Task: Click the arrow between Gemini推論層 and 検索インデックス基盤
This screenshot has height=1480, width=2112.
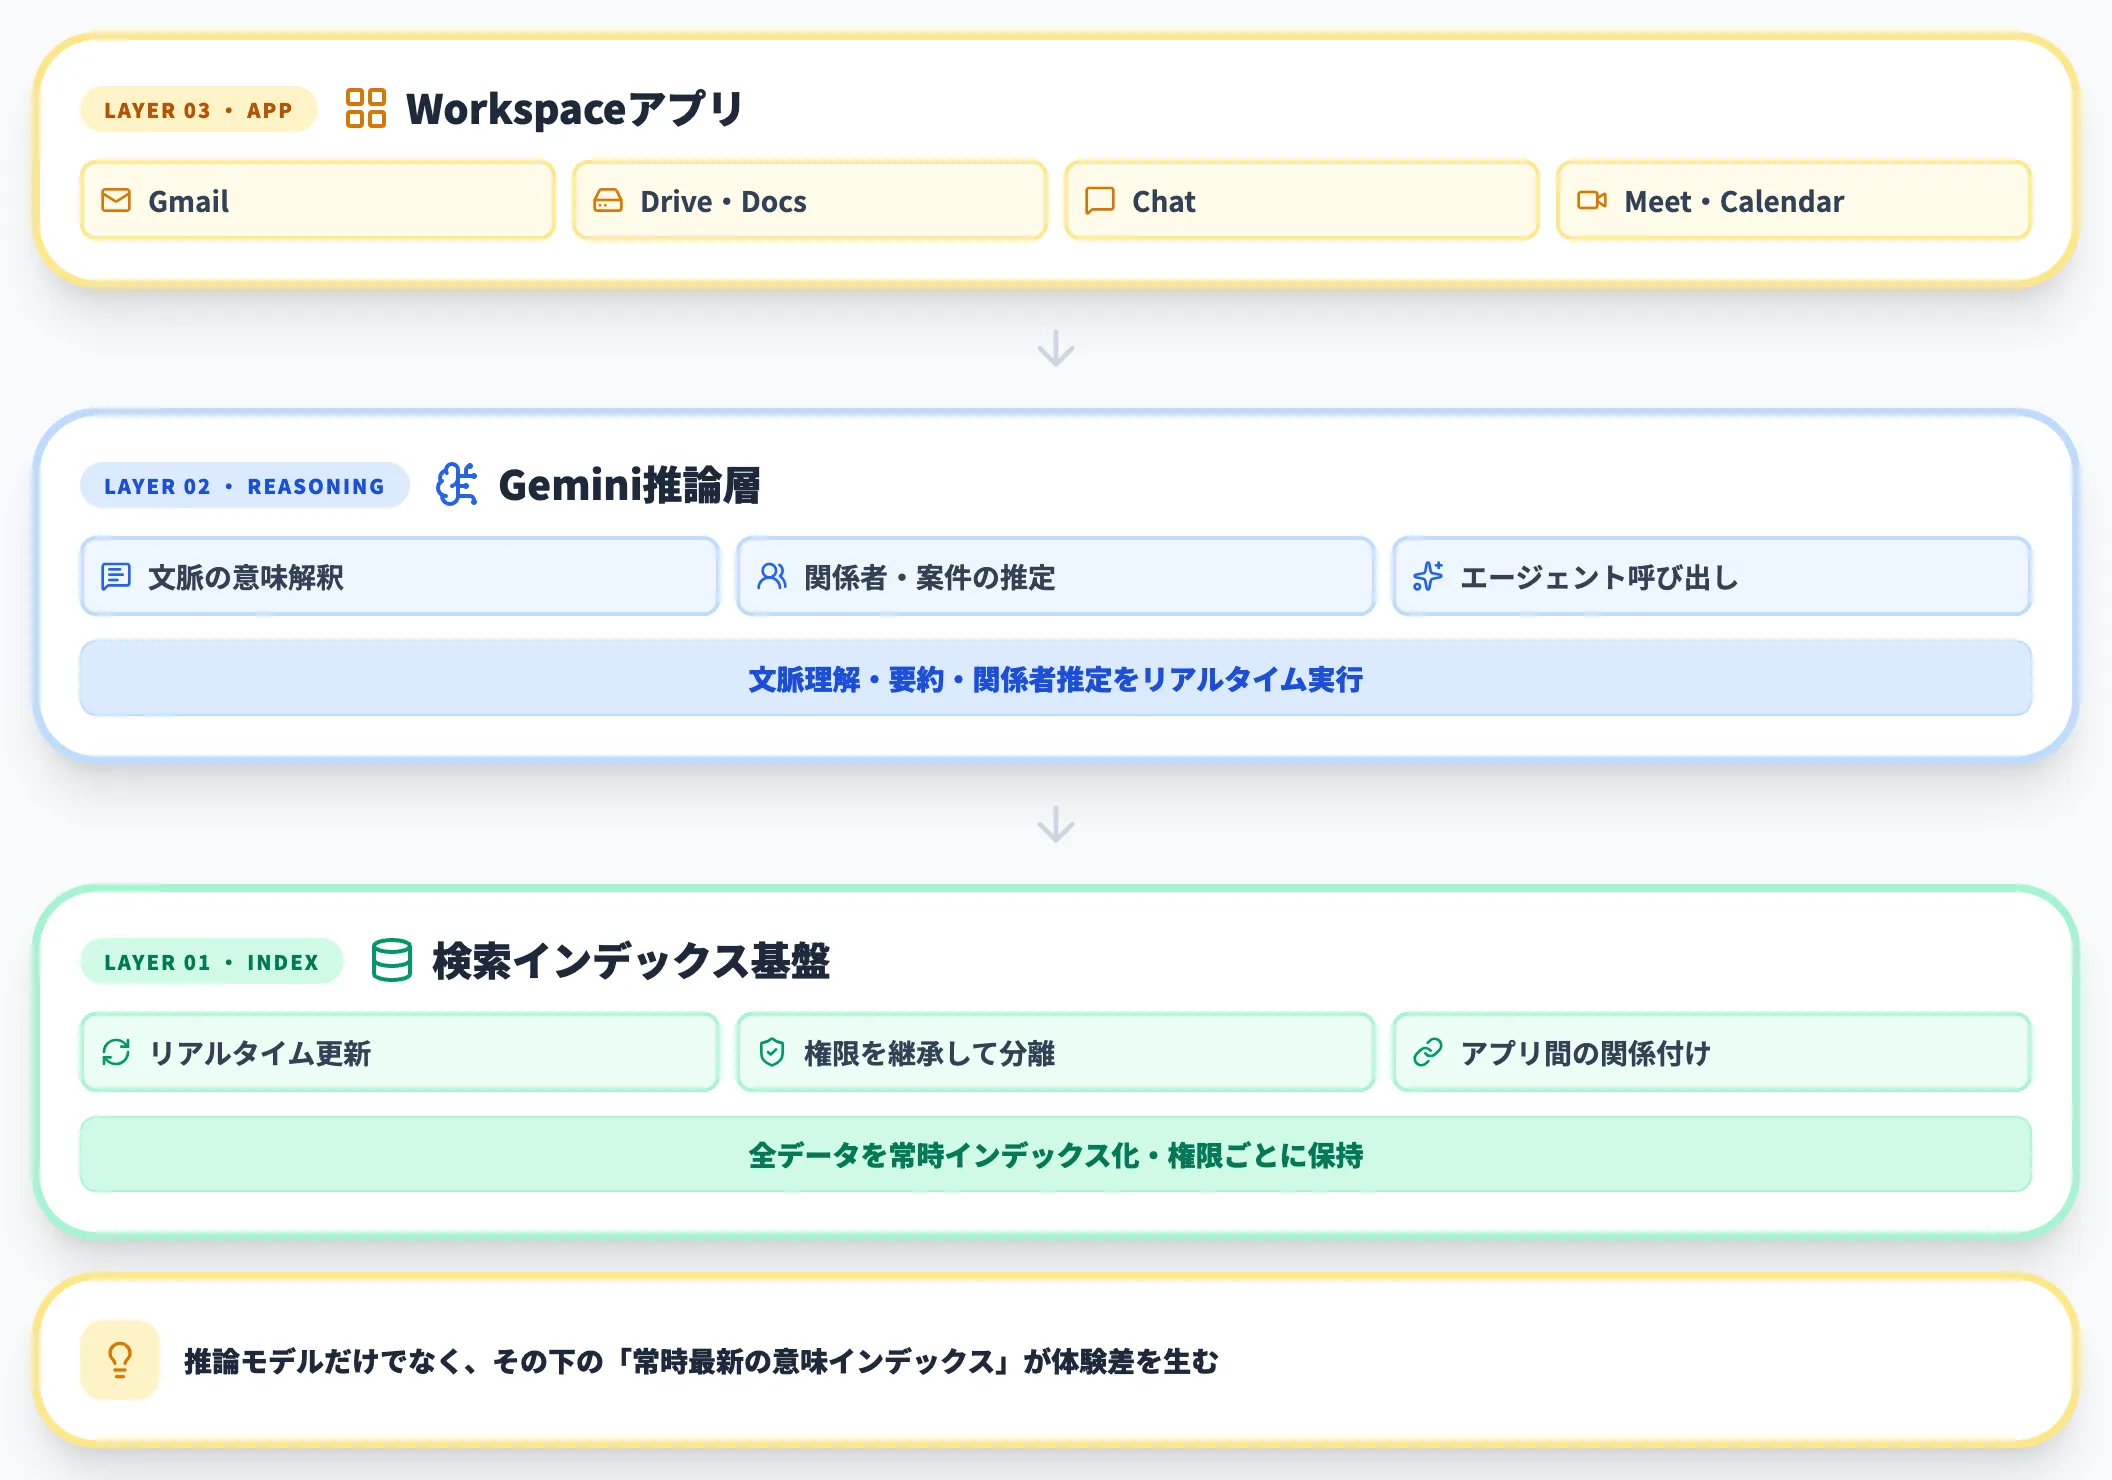Action: (1056, 825)
